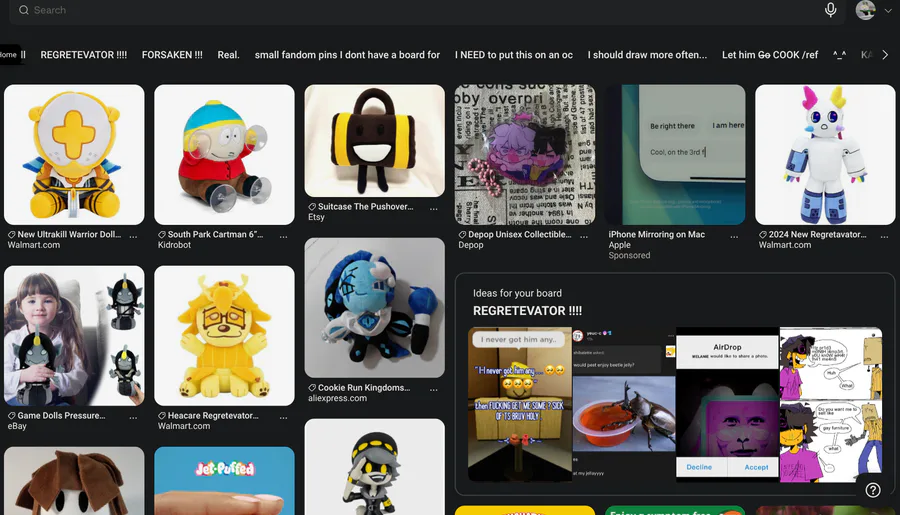Open the AirDrop meme idea image
Image resolution: width=900 pixels, height=515 pixels.
coord(727,404)
